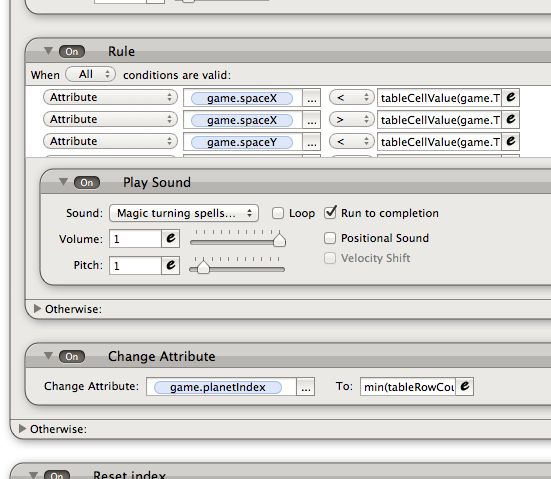Open expression editor for Change Attribute value

tap(465, 387)
